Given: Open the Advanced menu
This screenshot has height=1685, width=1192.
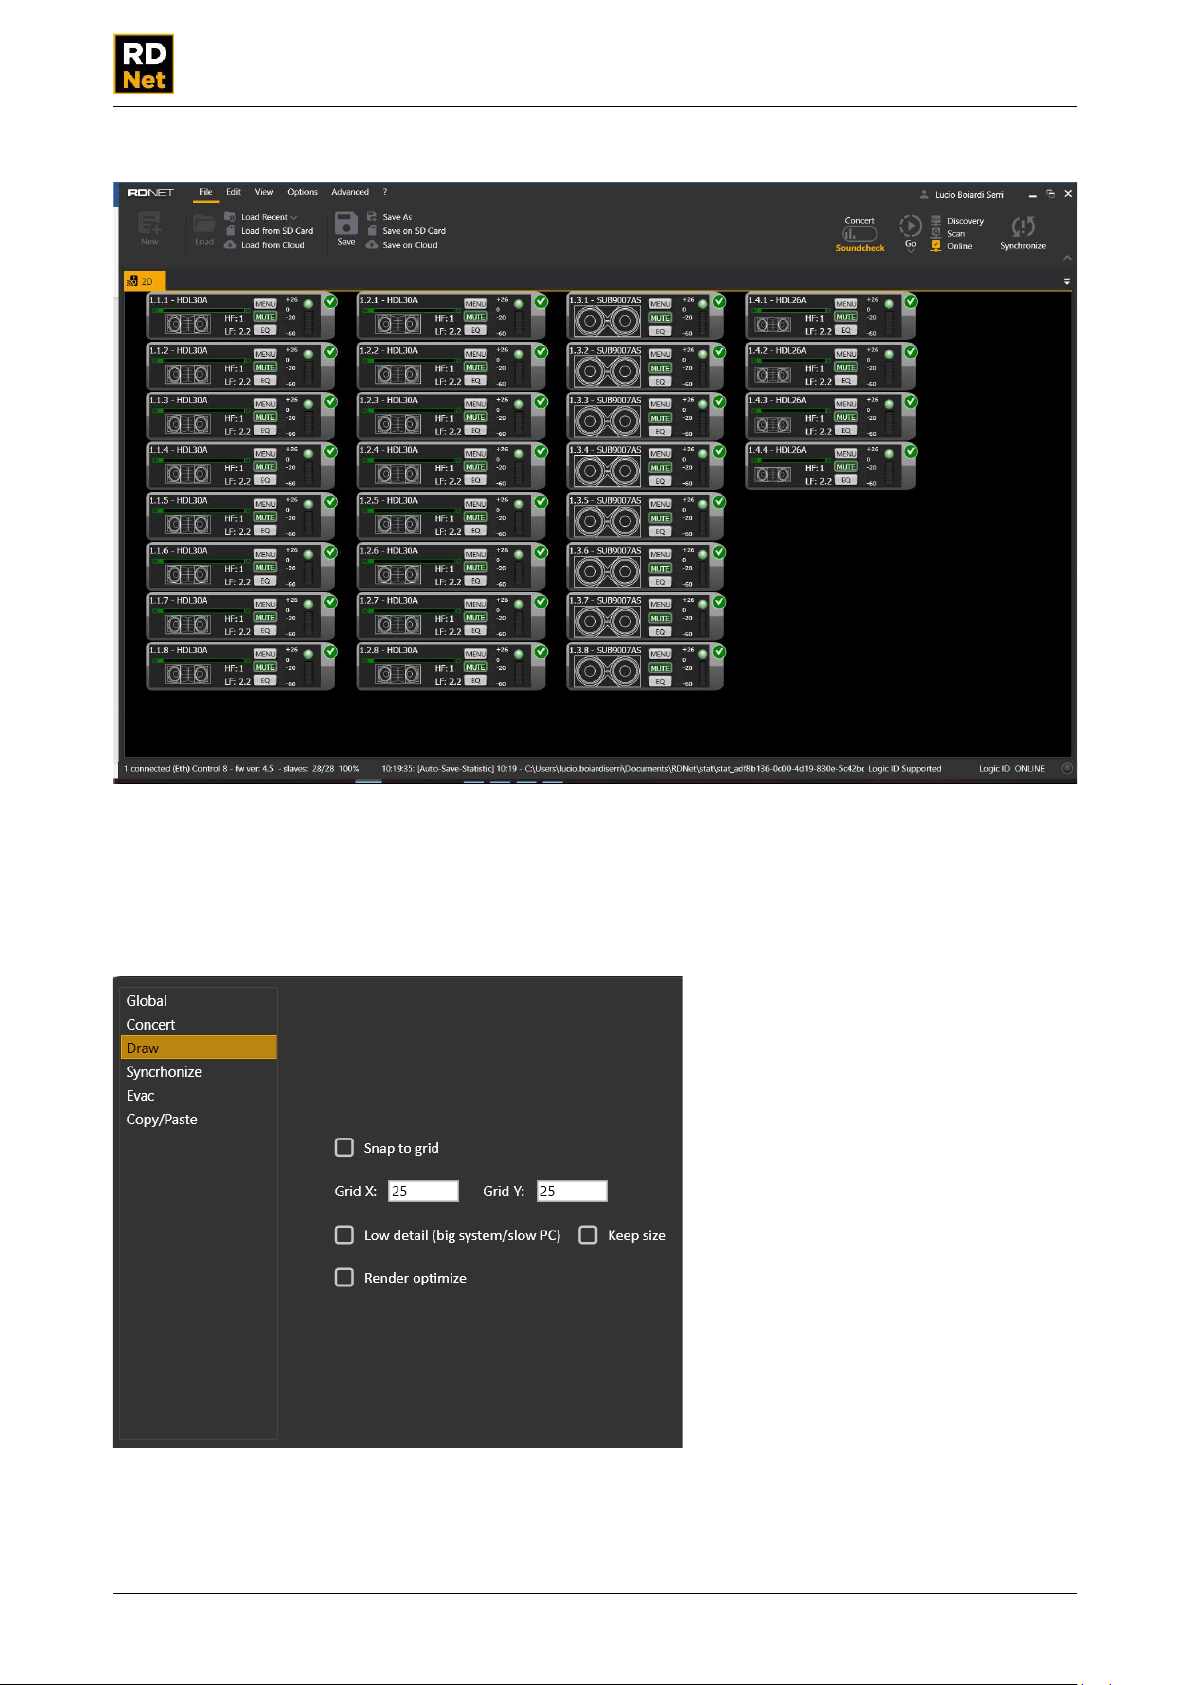Looking at the screenshot, I should pyautogui.click(x=350, y=192).
